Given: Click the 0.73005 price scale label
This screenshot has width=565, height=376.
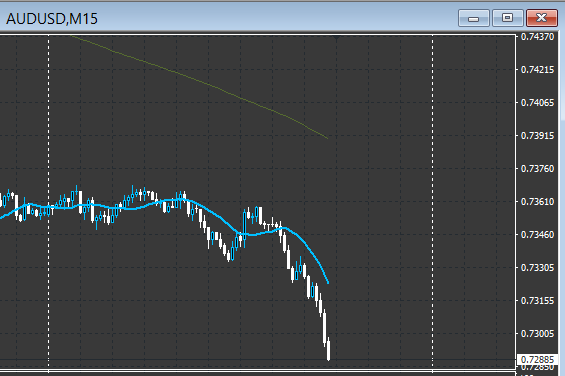Looking at the screenshot, I should click(537, 334).
